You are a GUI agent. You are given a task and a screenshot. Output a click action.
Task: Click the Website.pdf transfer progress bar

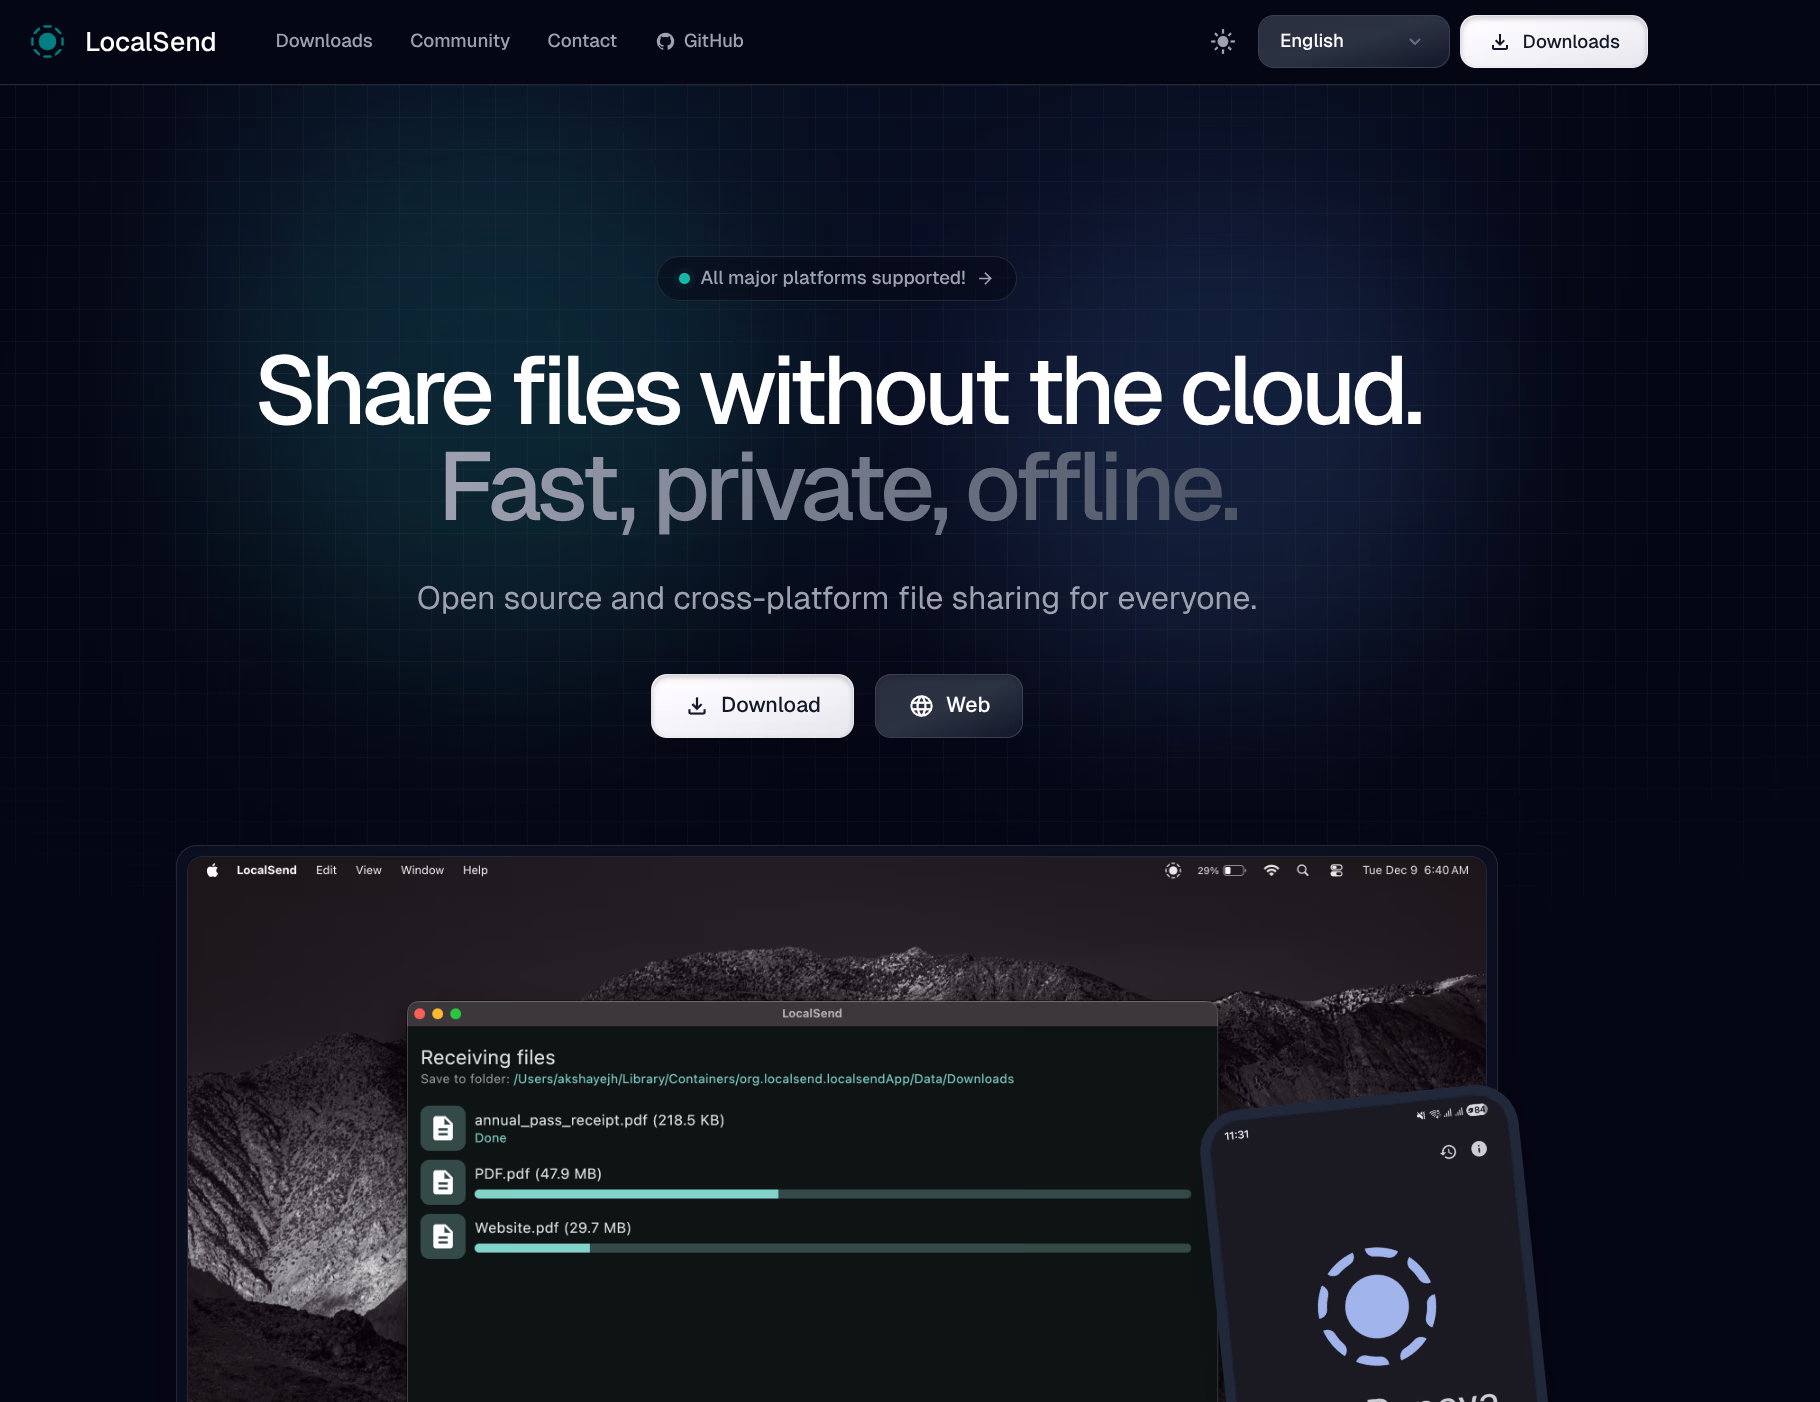[x=832, y=1248]
